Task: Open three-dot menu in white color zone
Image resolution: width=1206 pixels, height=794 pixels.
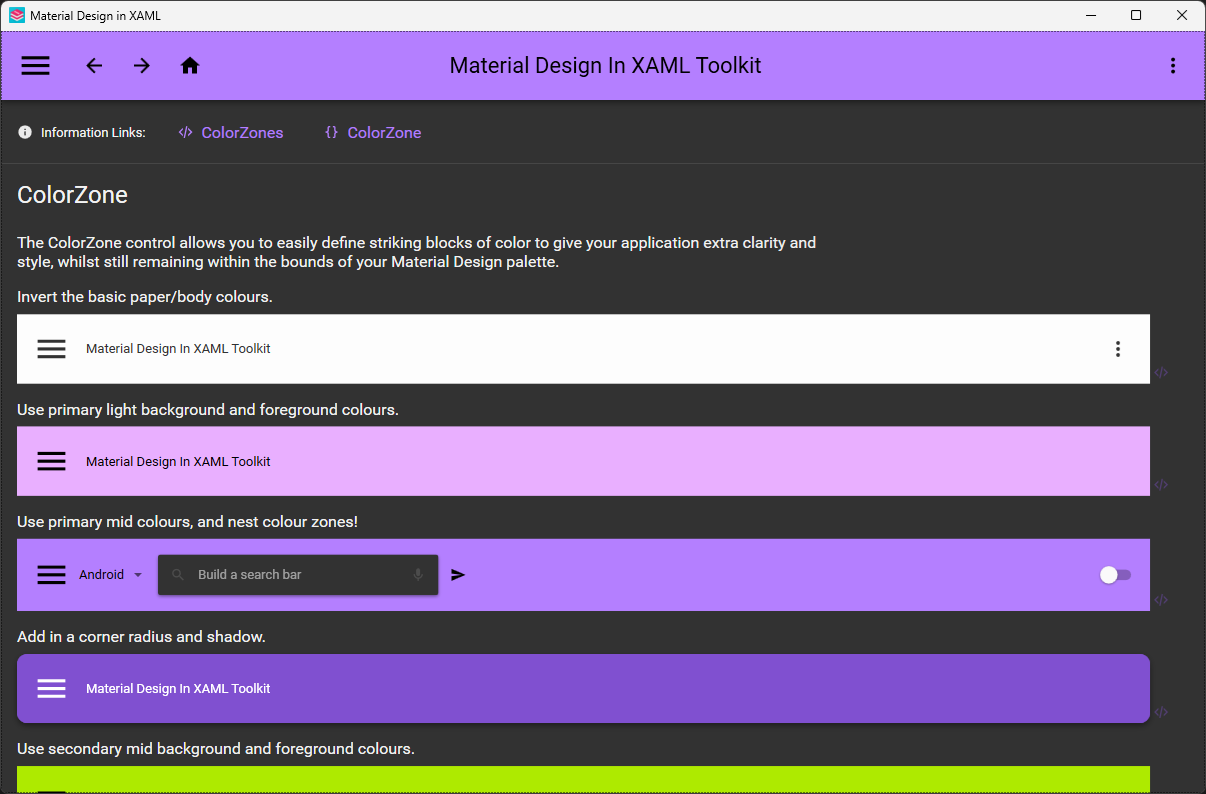Action: (1118, 349)
